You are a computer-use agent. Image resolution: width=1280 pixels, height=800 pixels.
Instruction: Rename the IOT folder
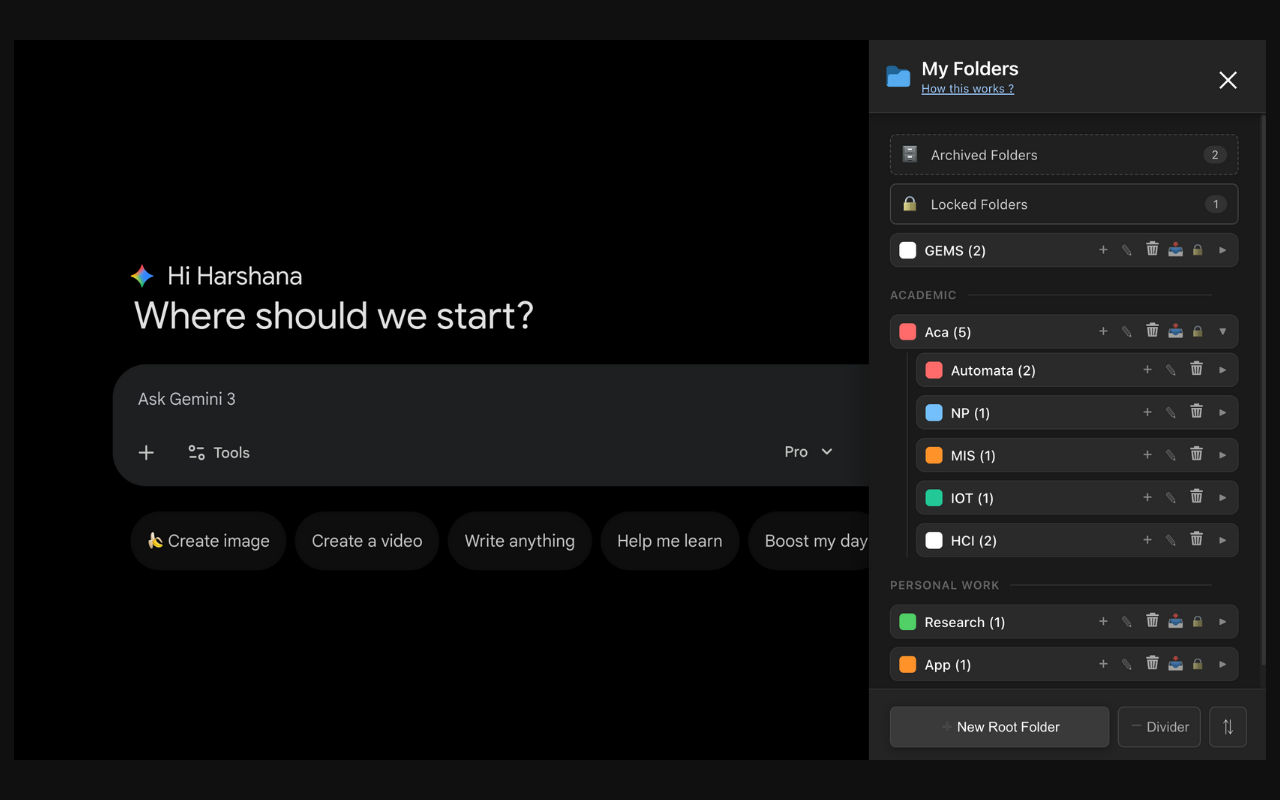pos(1171,497)
